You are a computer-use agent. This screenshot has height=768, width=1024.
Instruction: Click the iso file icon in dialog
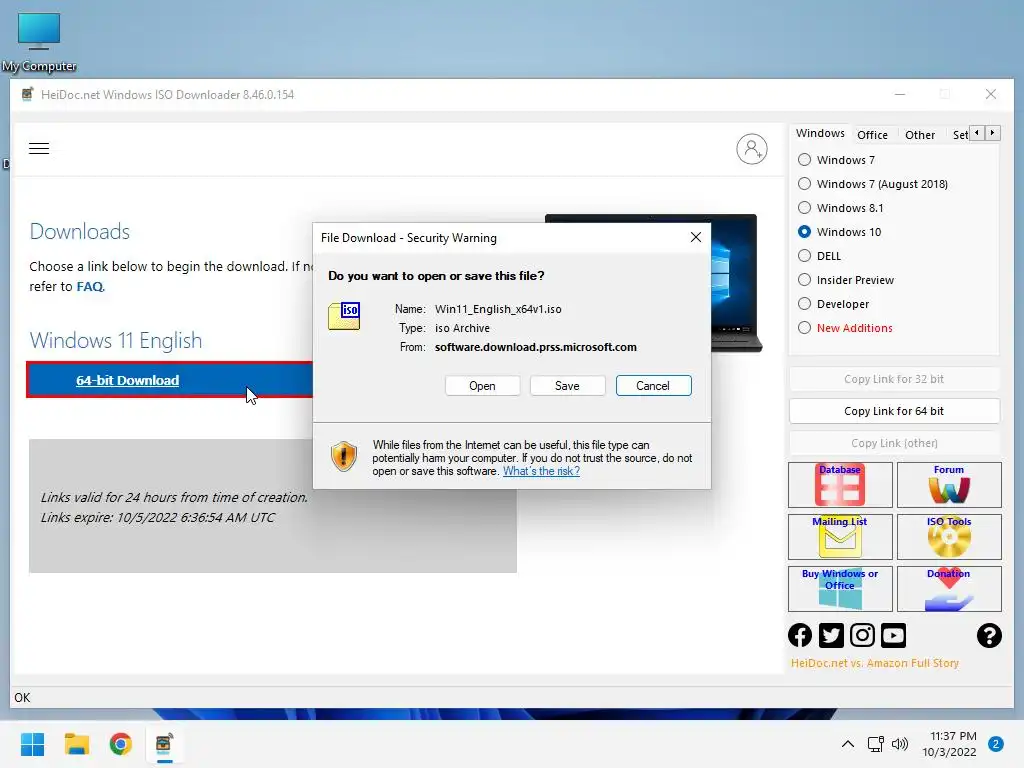click(344, 316)
